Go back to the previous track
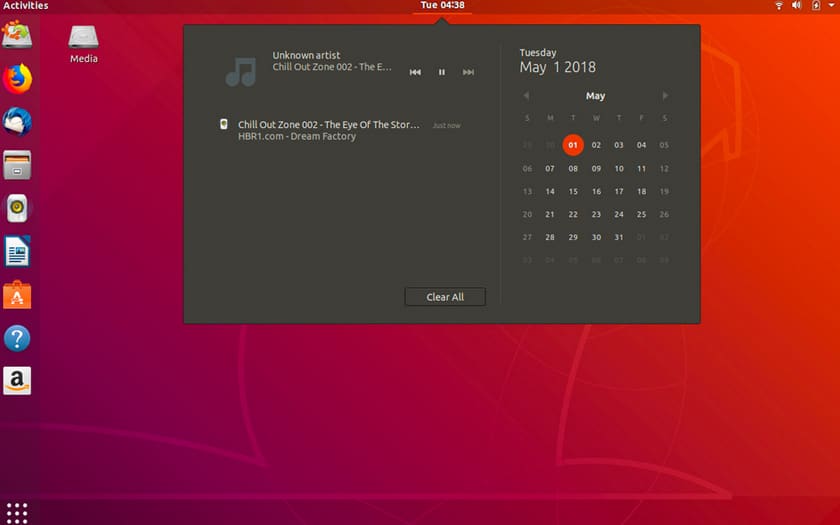This screenshot has width=840, height=525. 415,72
